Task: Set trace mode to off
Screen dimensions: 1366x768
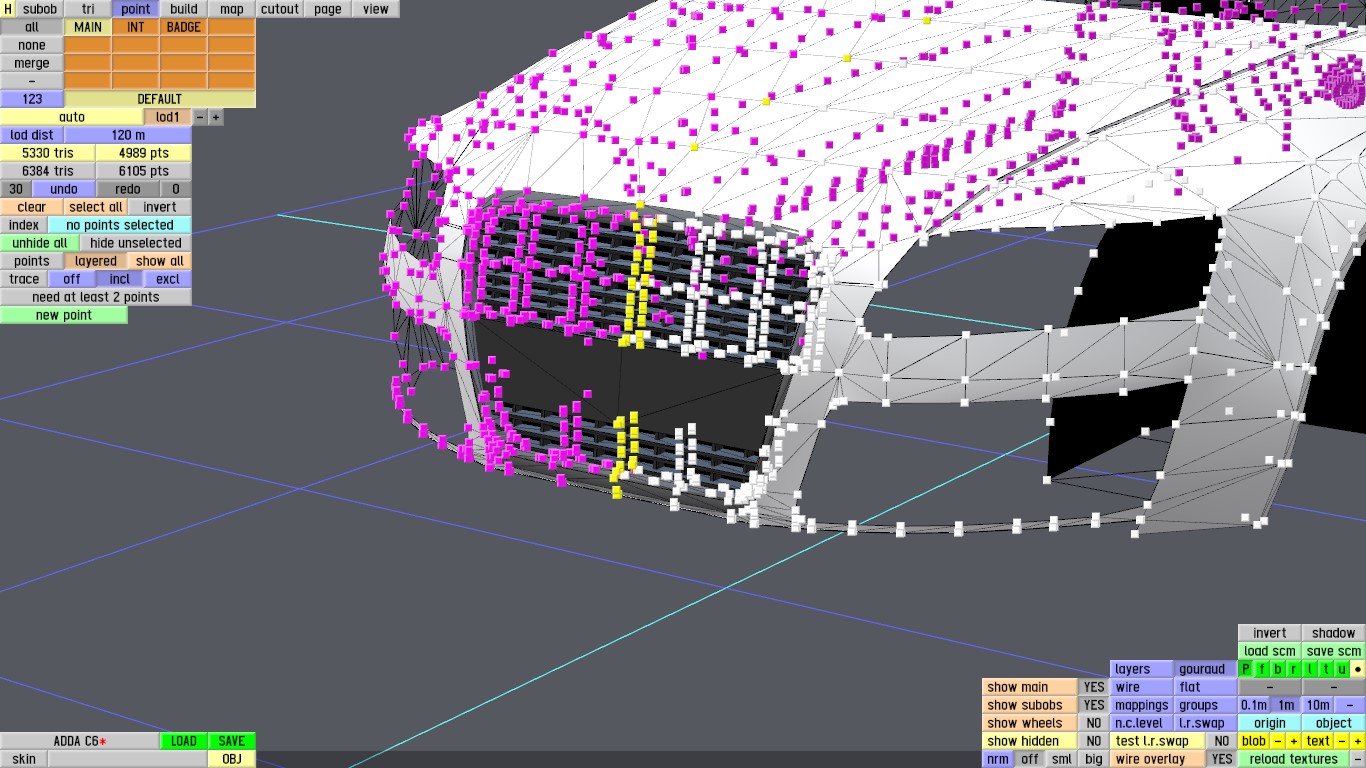Action: tap(72, 279)
